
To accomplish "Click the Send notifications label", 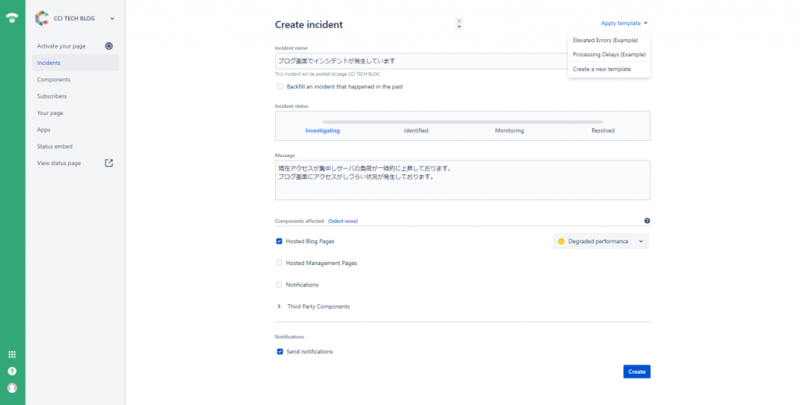I will click(310, 351).
